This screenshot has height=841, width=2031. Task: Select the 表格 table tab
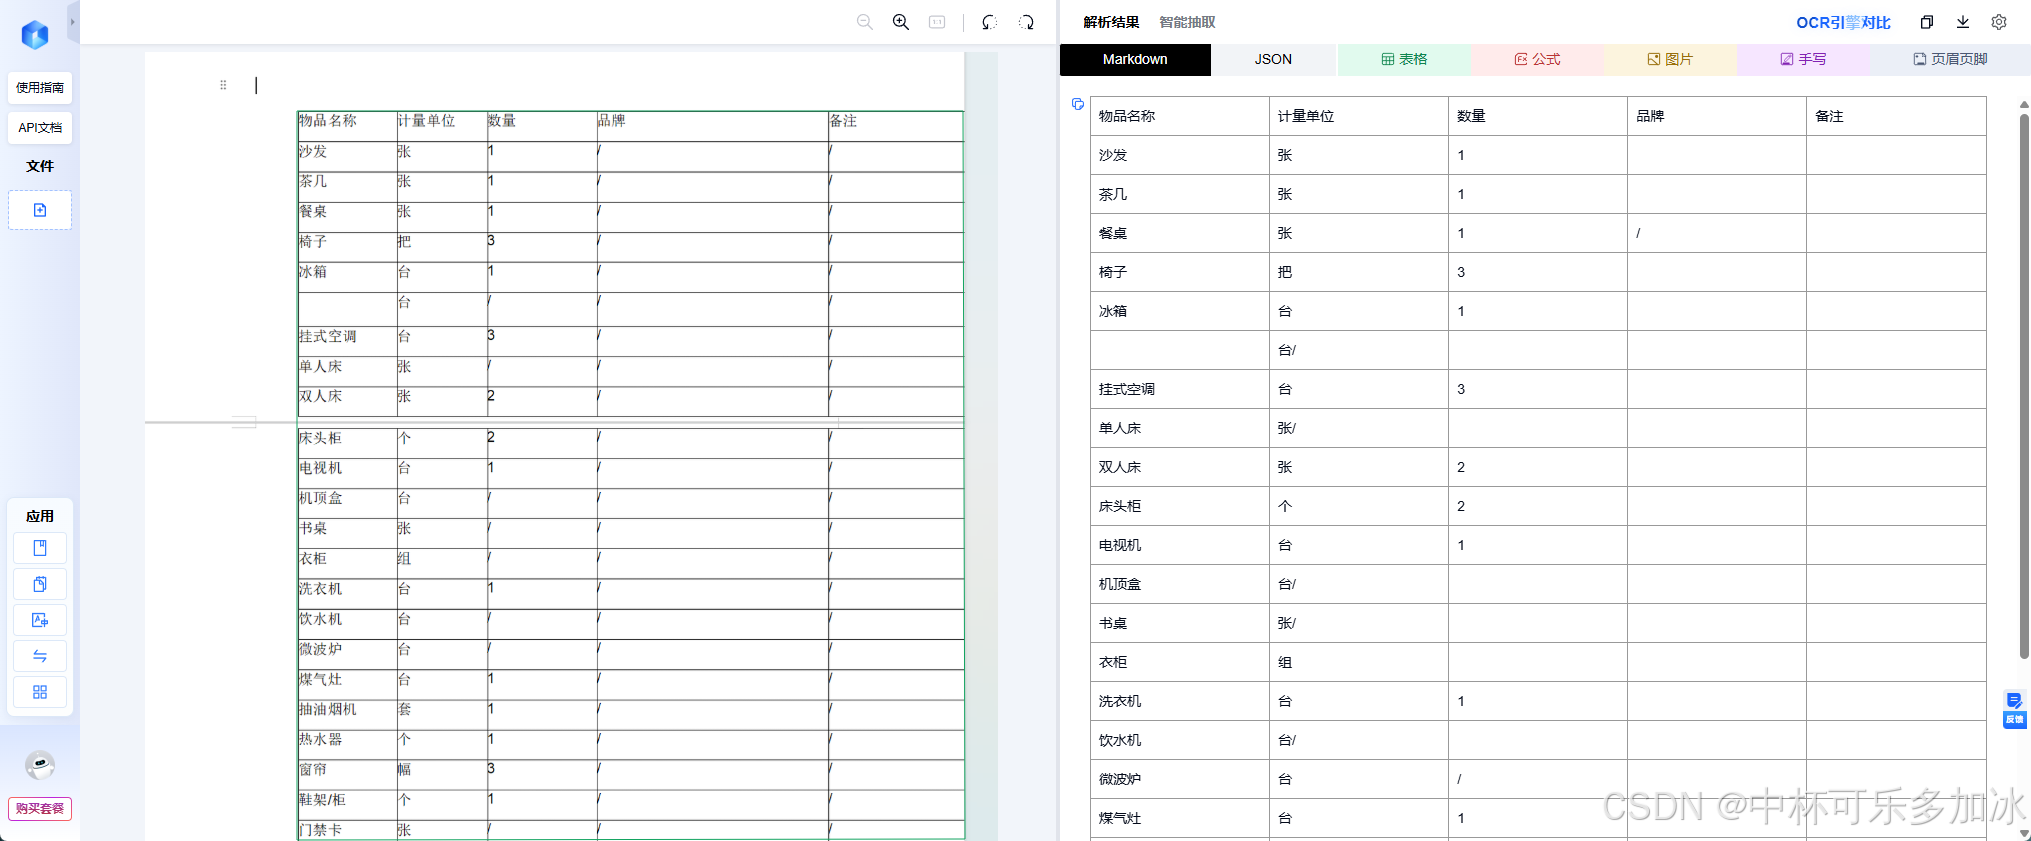pyautogui.click(x=1404, y=59)
